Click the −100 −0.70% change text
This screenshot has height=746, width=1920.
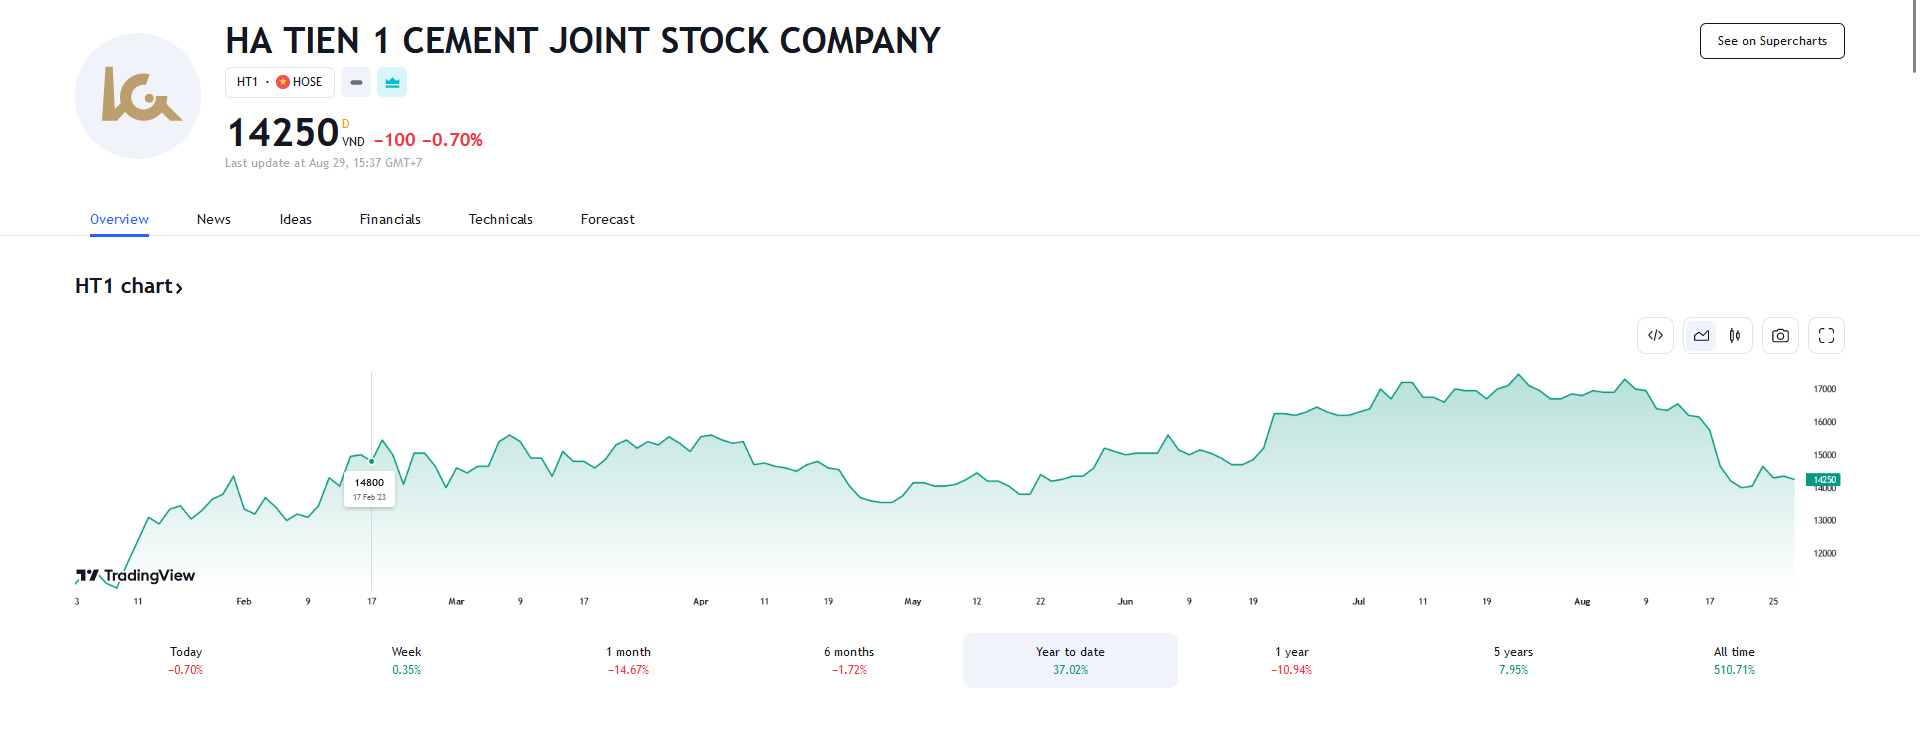tap(428, 140)
